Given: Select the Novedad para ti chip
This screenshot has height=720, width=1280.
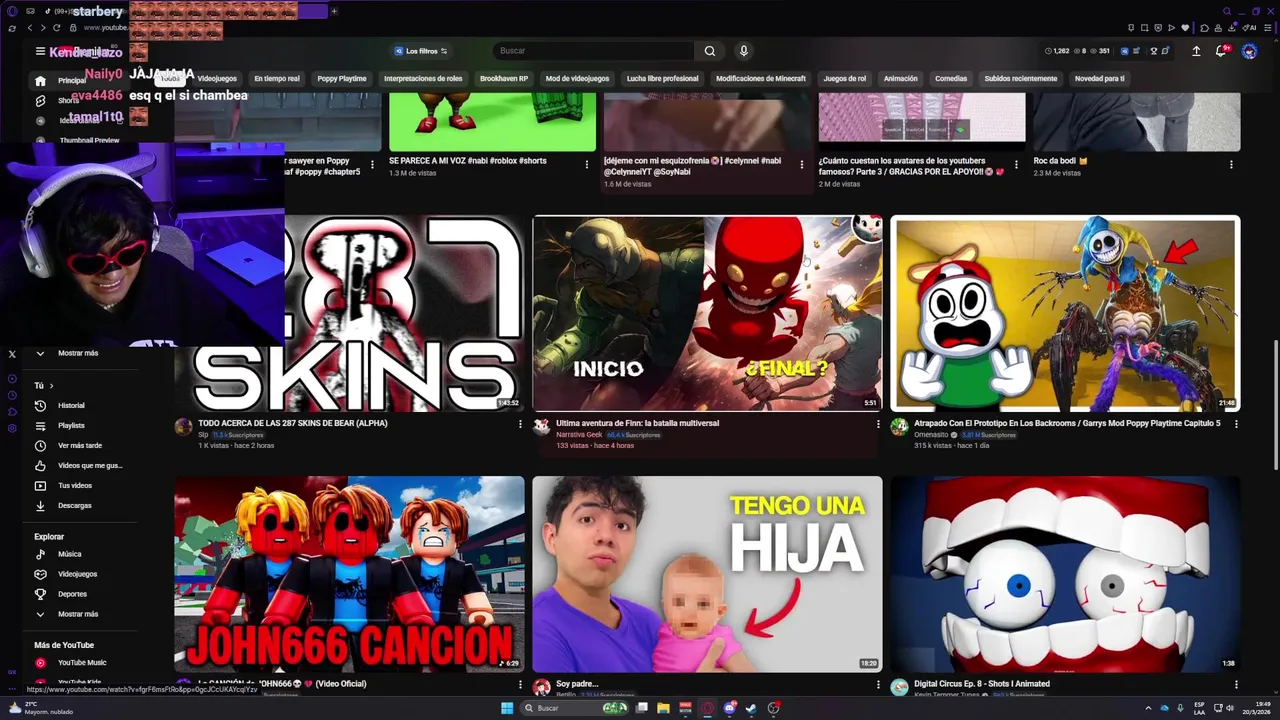Looking at the screenshot, I should (x=1099, y=78).
